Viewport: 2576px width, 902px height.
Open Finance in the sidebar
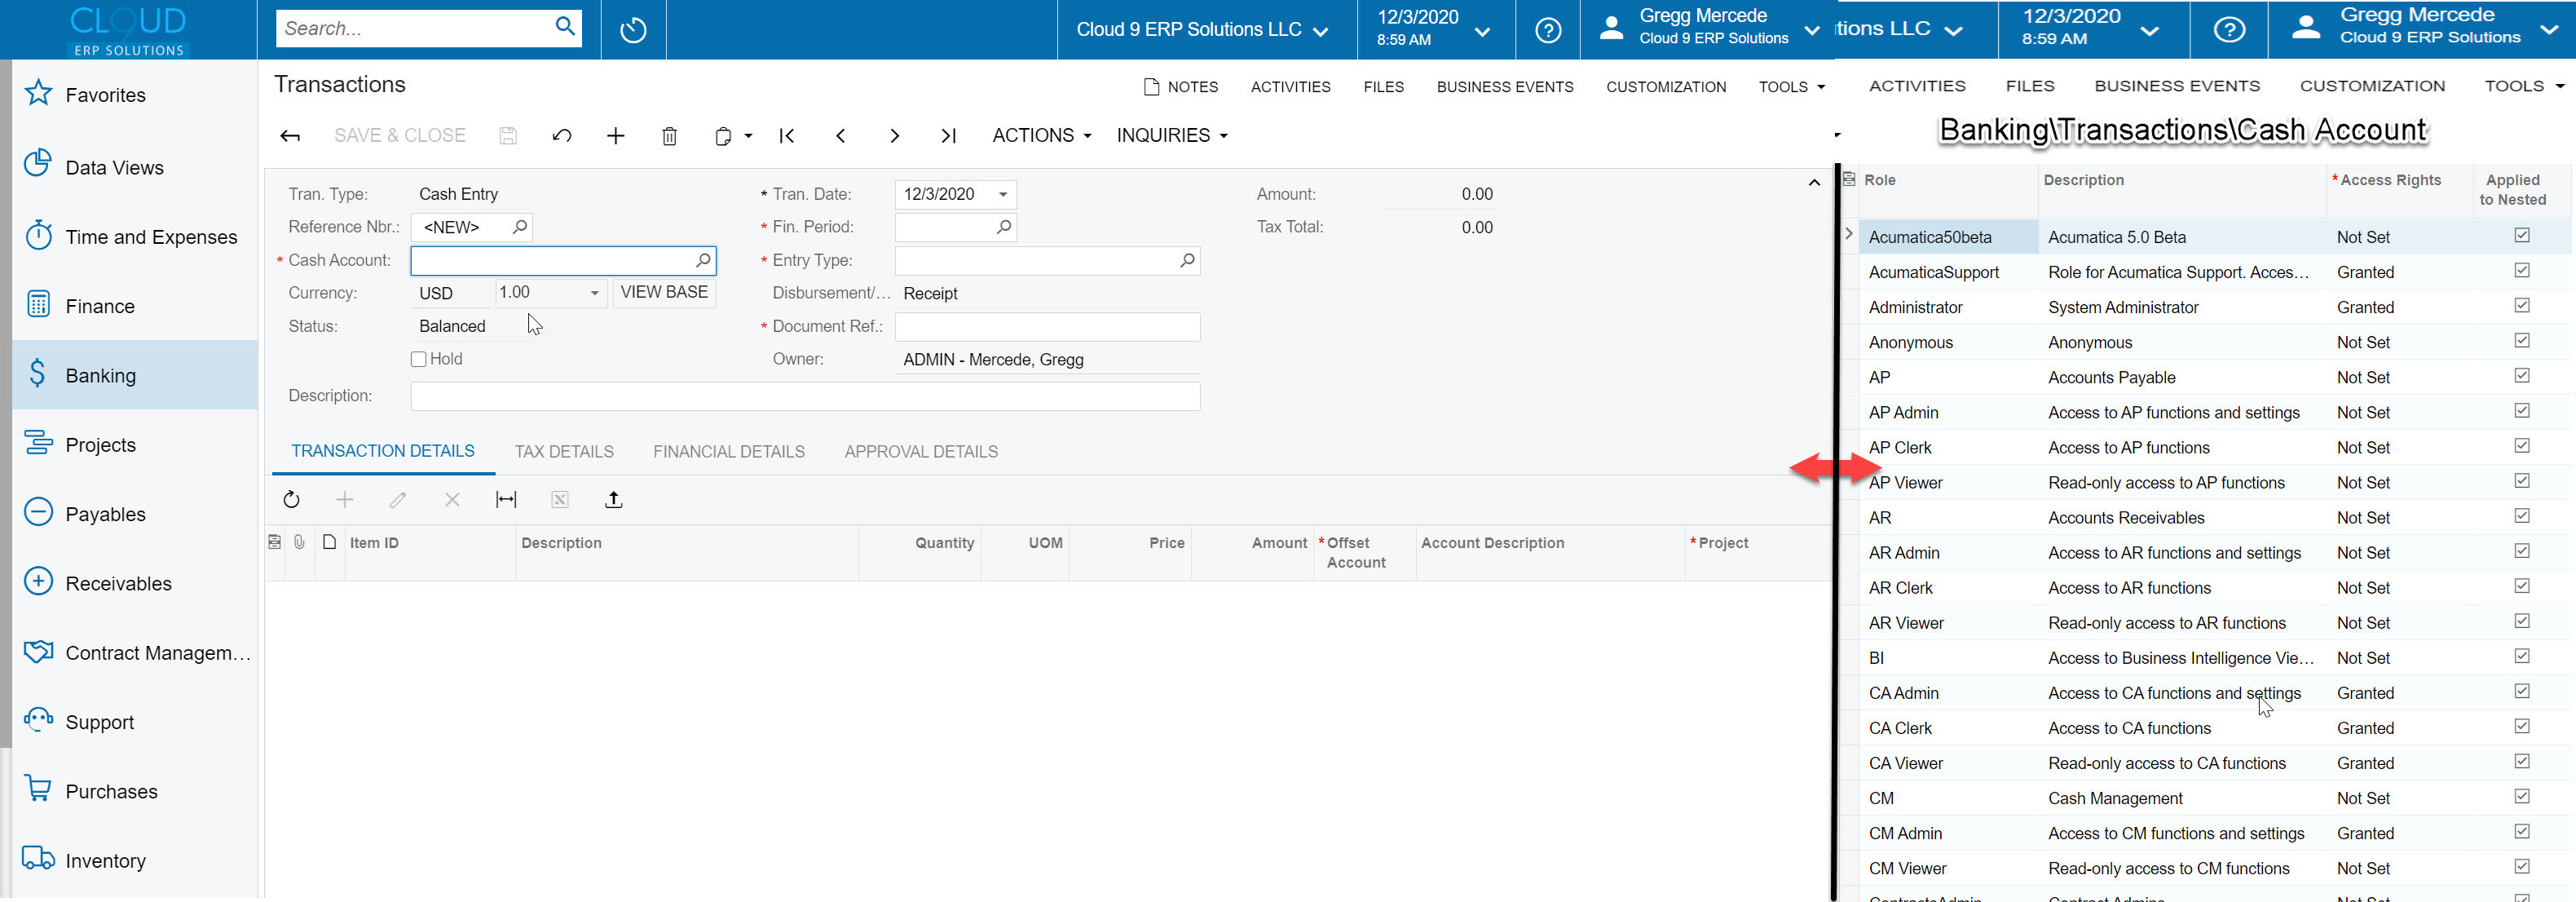tap(135, 306)
